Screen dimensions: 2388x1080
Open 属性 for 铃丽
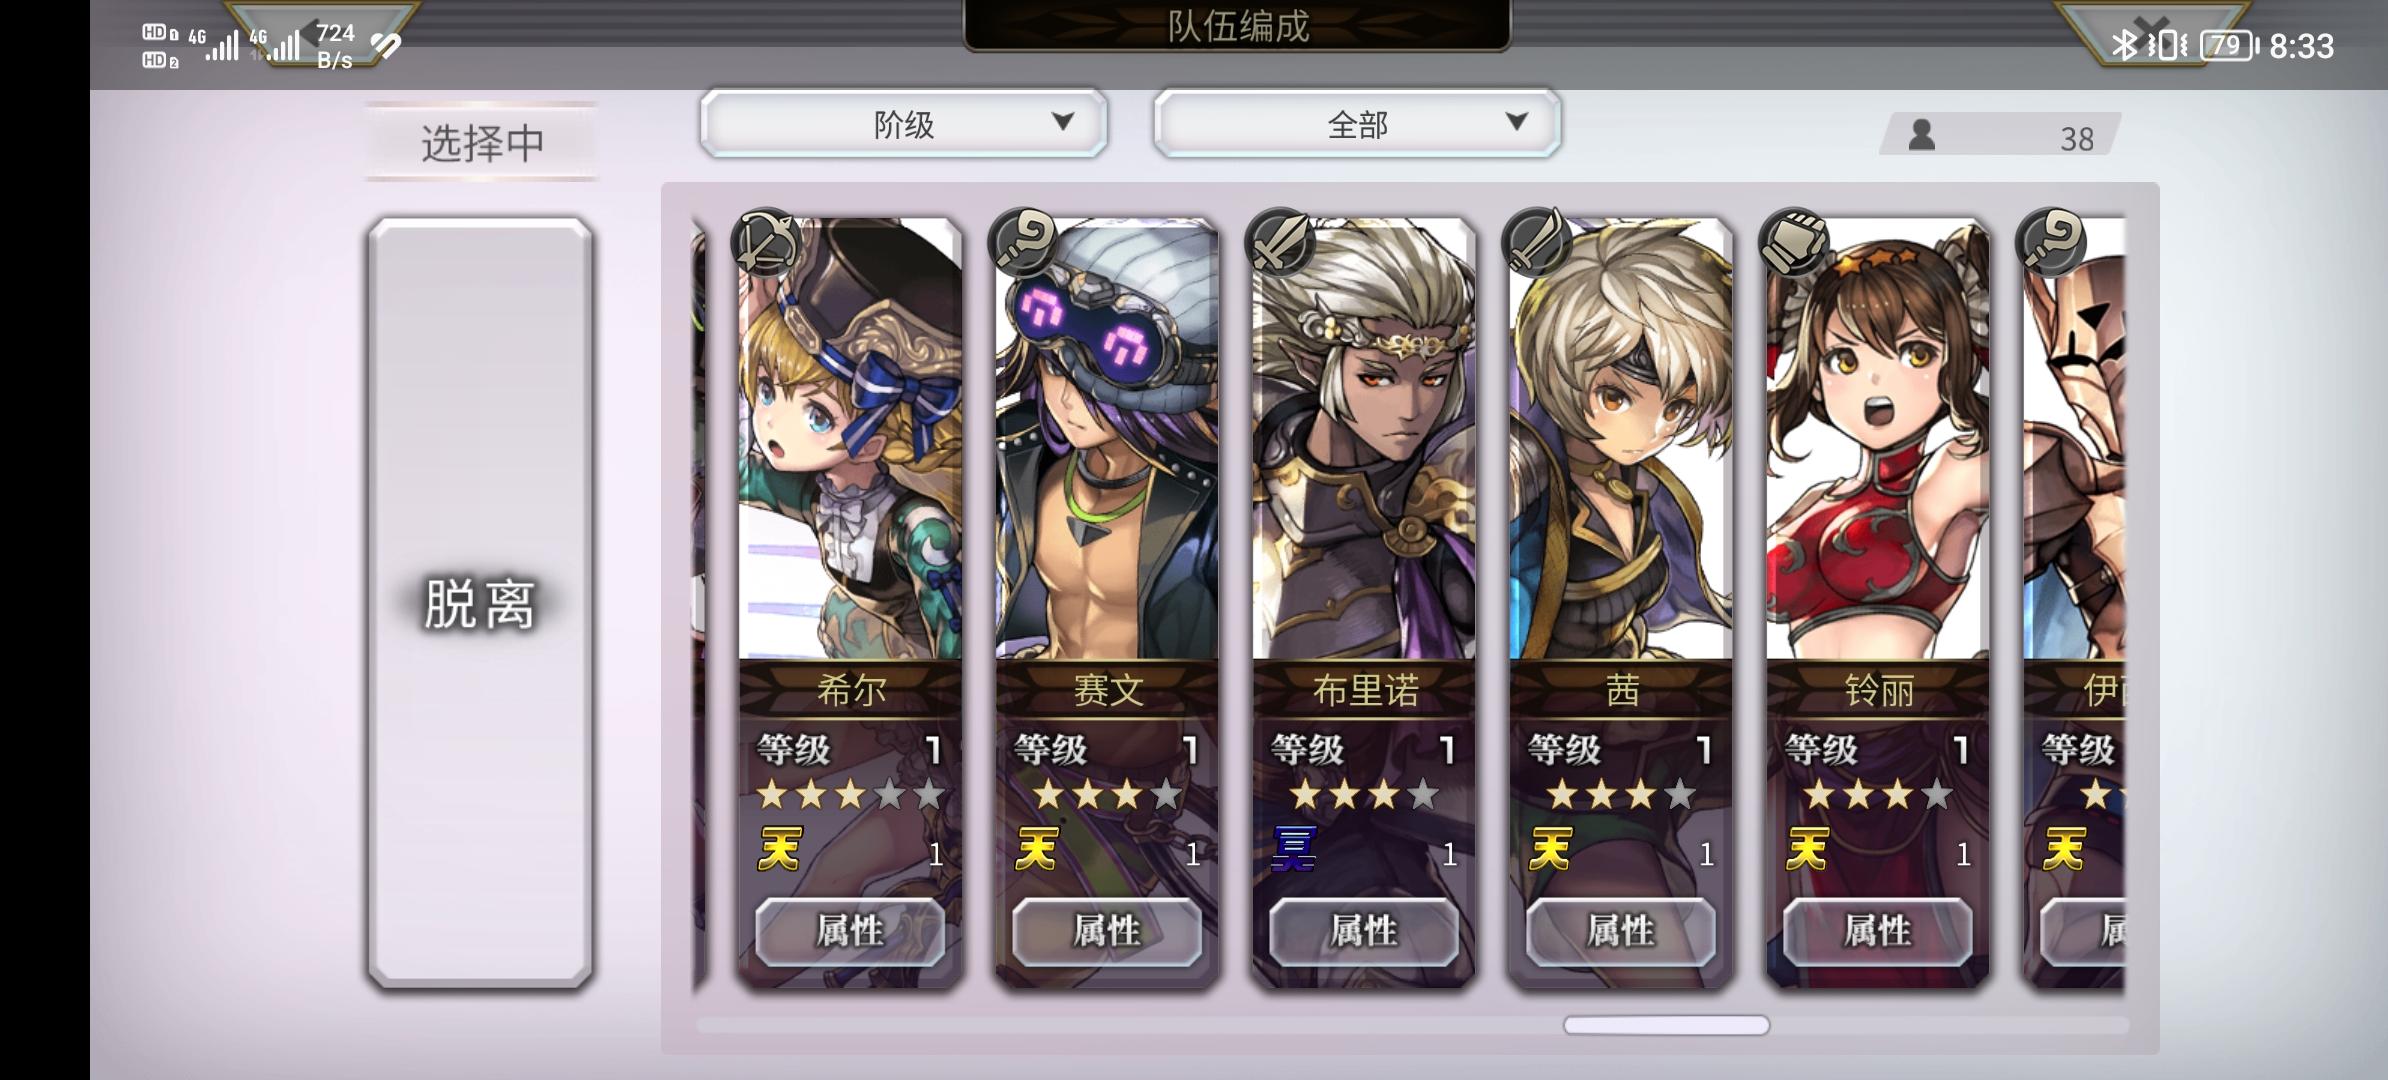click(1878, 931)
